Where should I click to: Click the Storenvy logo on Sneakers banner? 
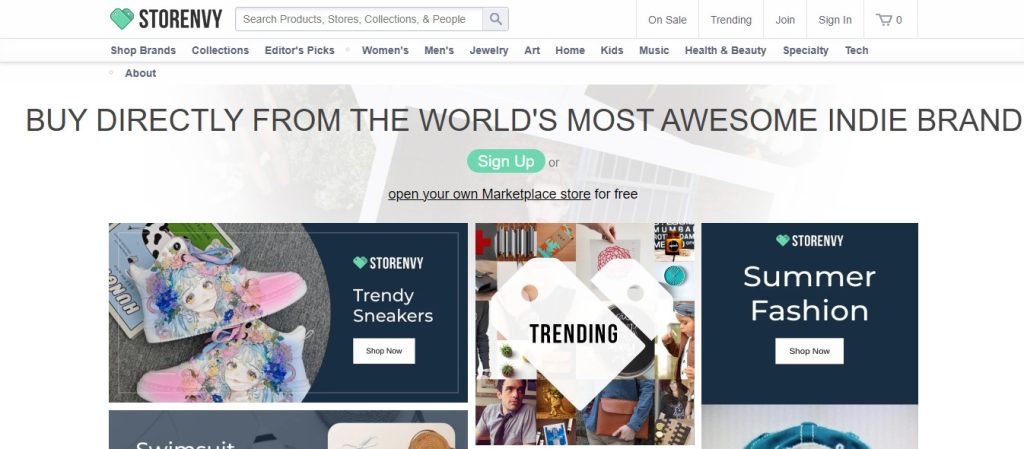388,263
